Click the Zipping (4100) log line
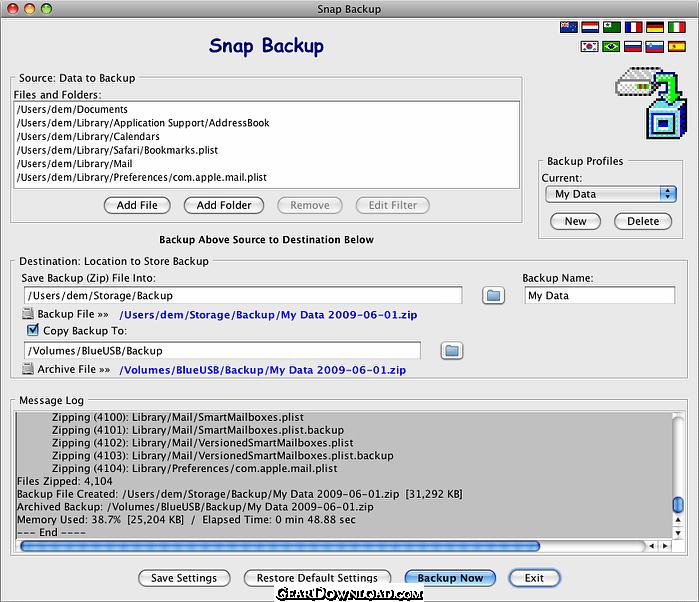This screenshot has height=602, width=699. pos(178,417)
